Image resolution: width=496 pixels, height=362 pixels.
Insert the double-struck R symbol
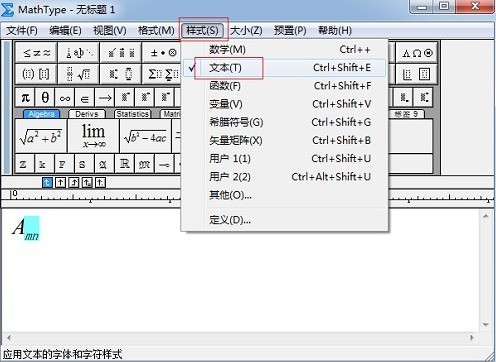click(125, 164)
